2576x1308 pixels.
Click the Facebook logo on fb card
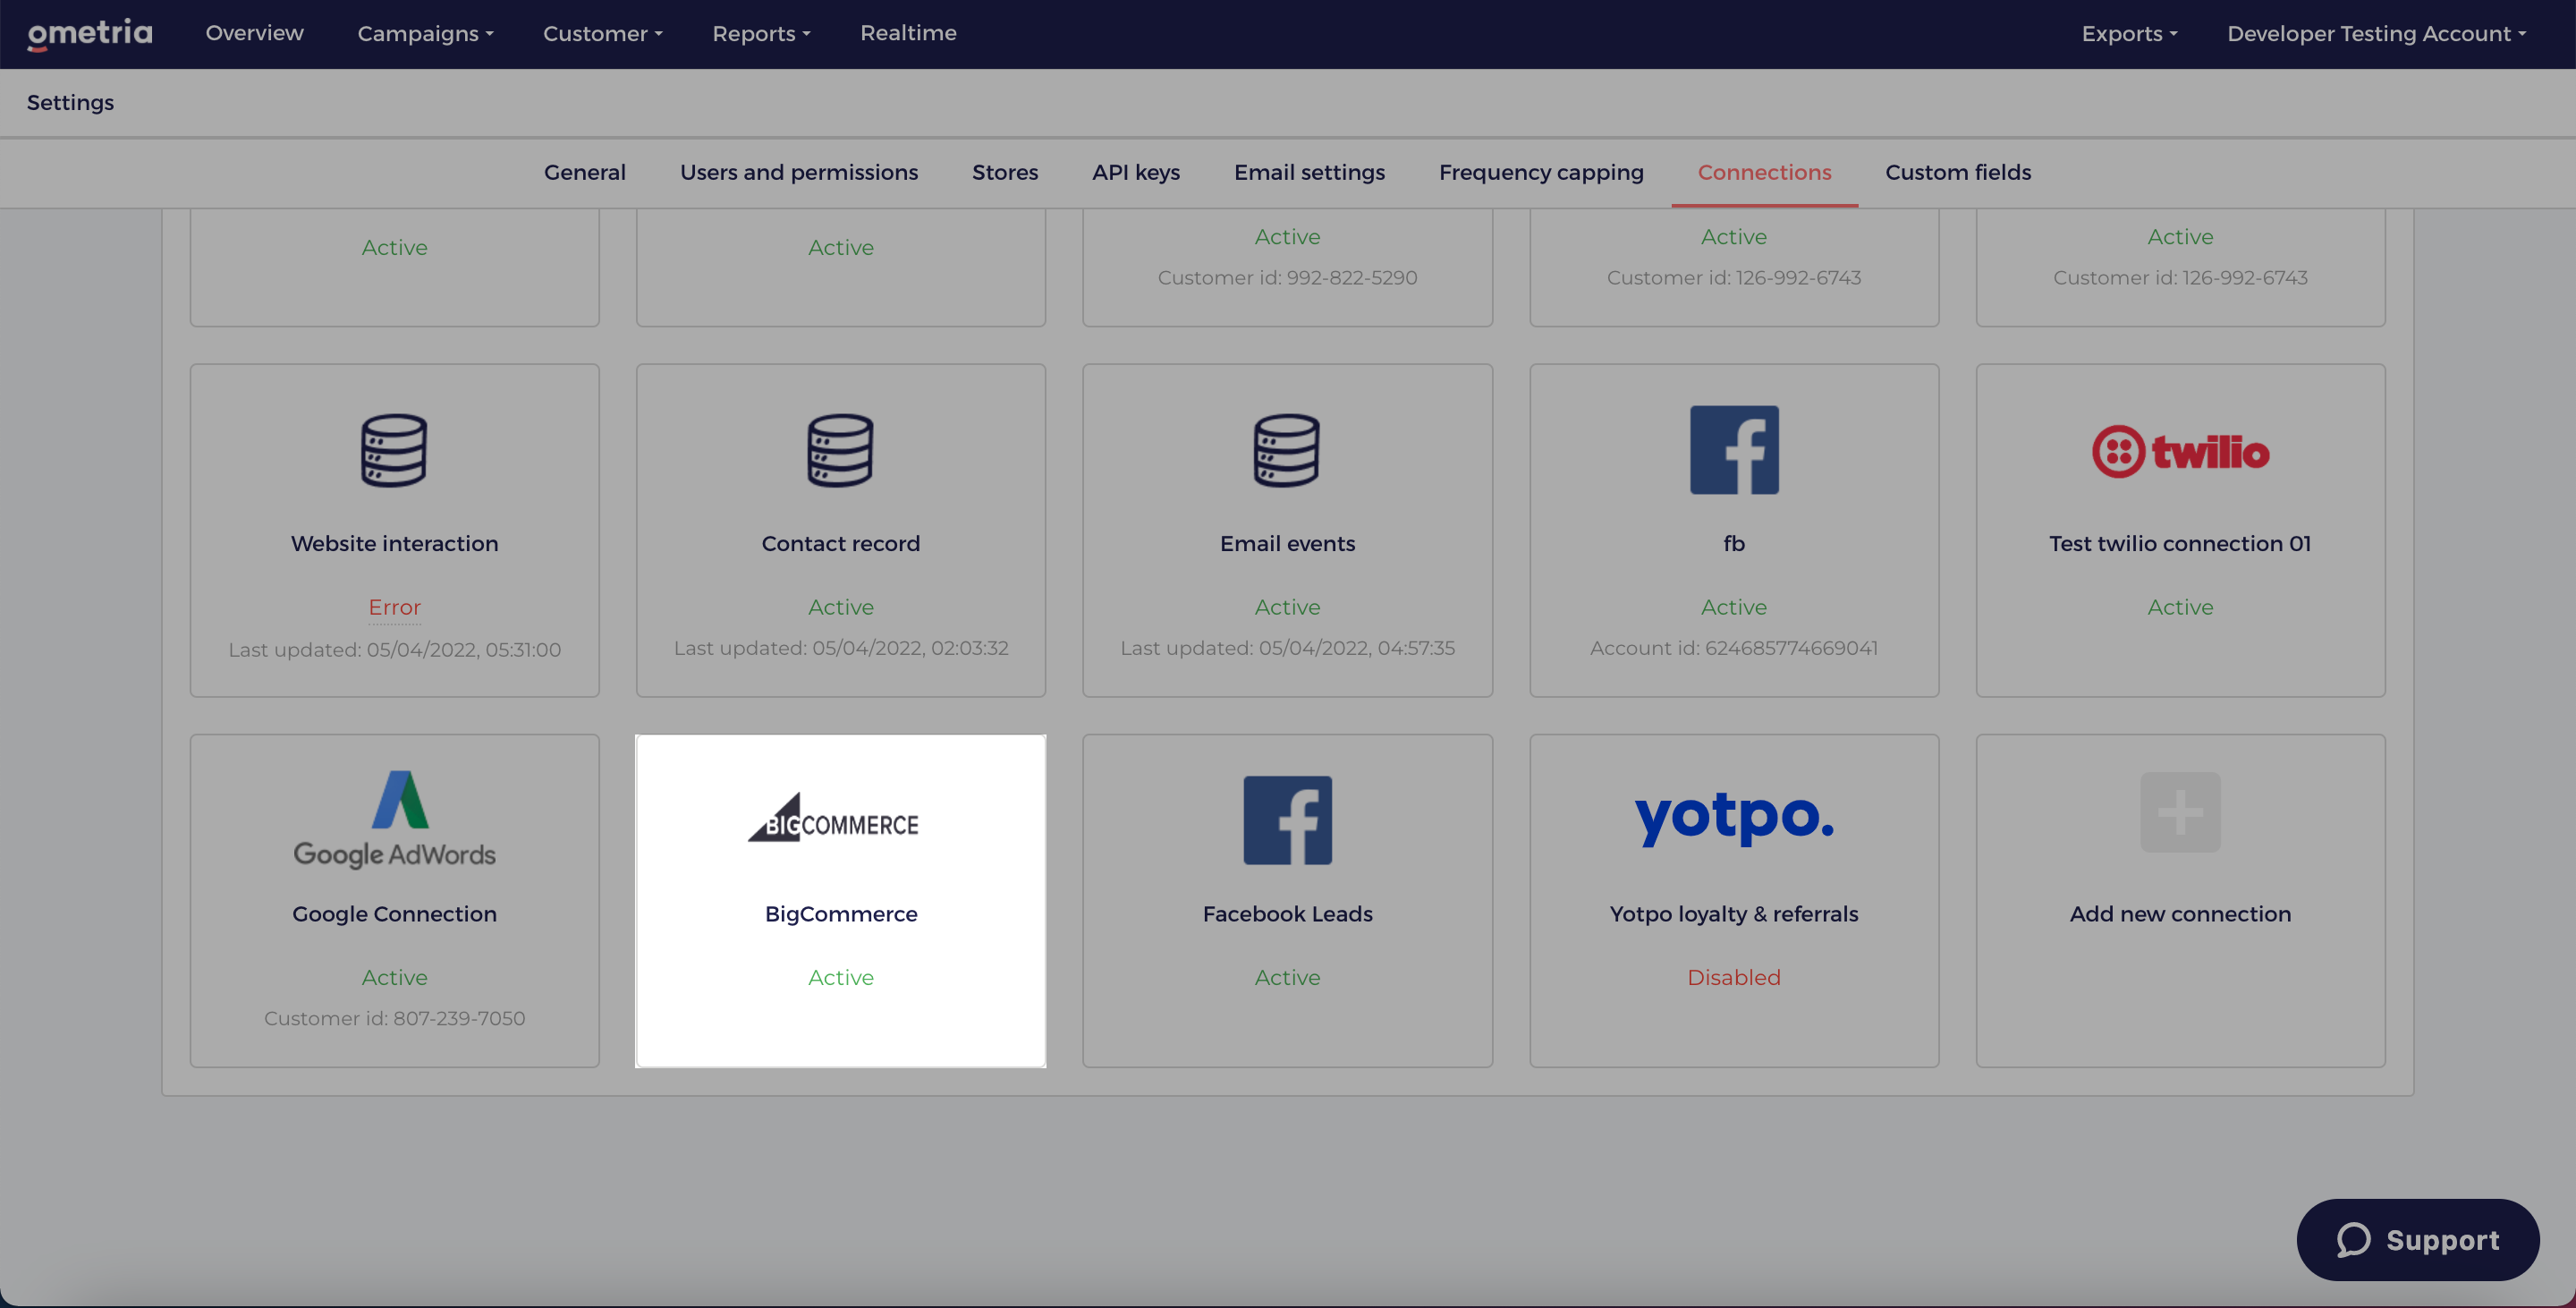pos(1734,450)
